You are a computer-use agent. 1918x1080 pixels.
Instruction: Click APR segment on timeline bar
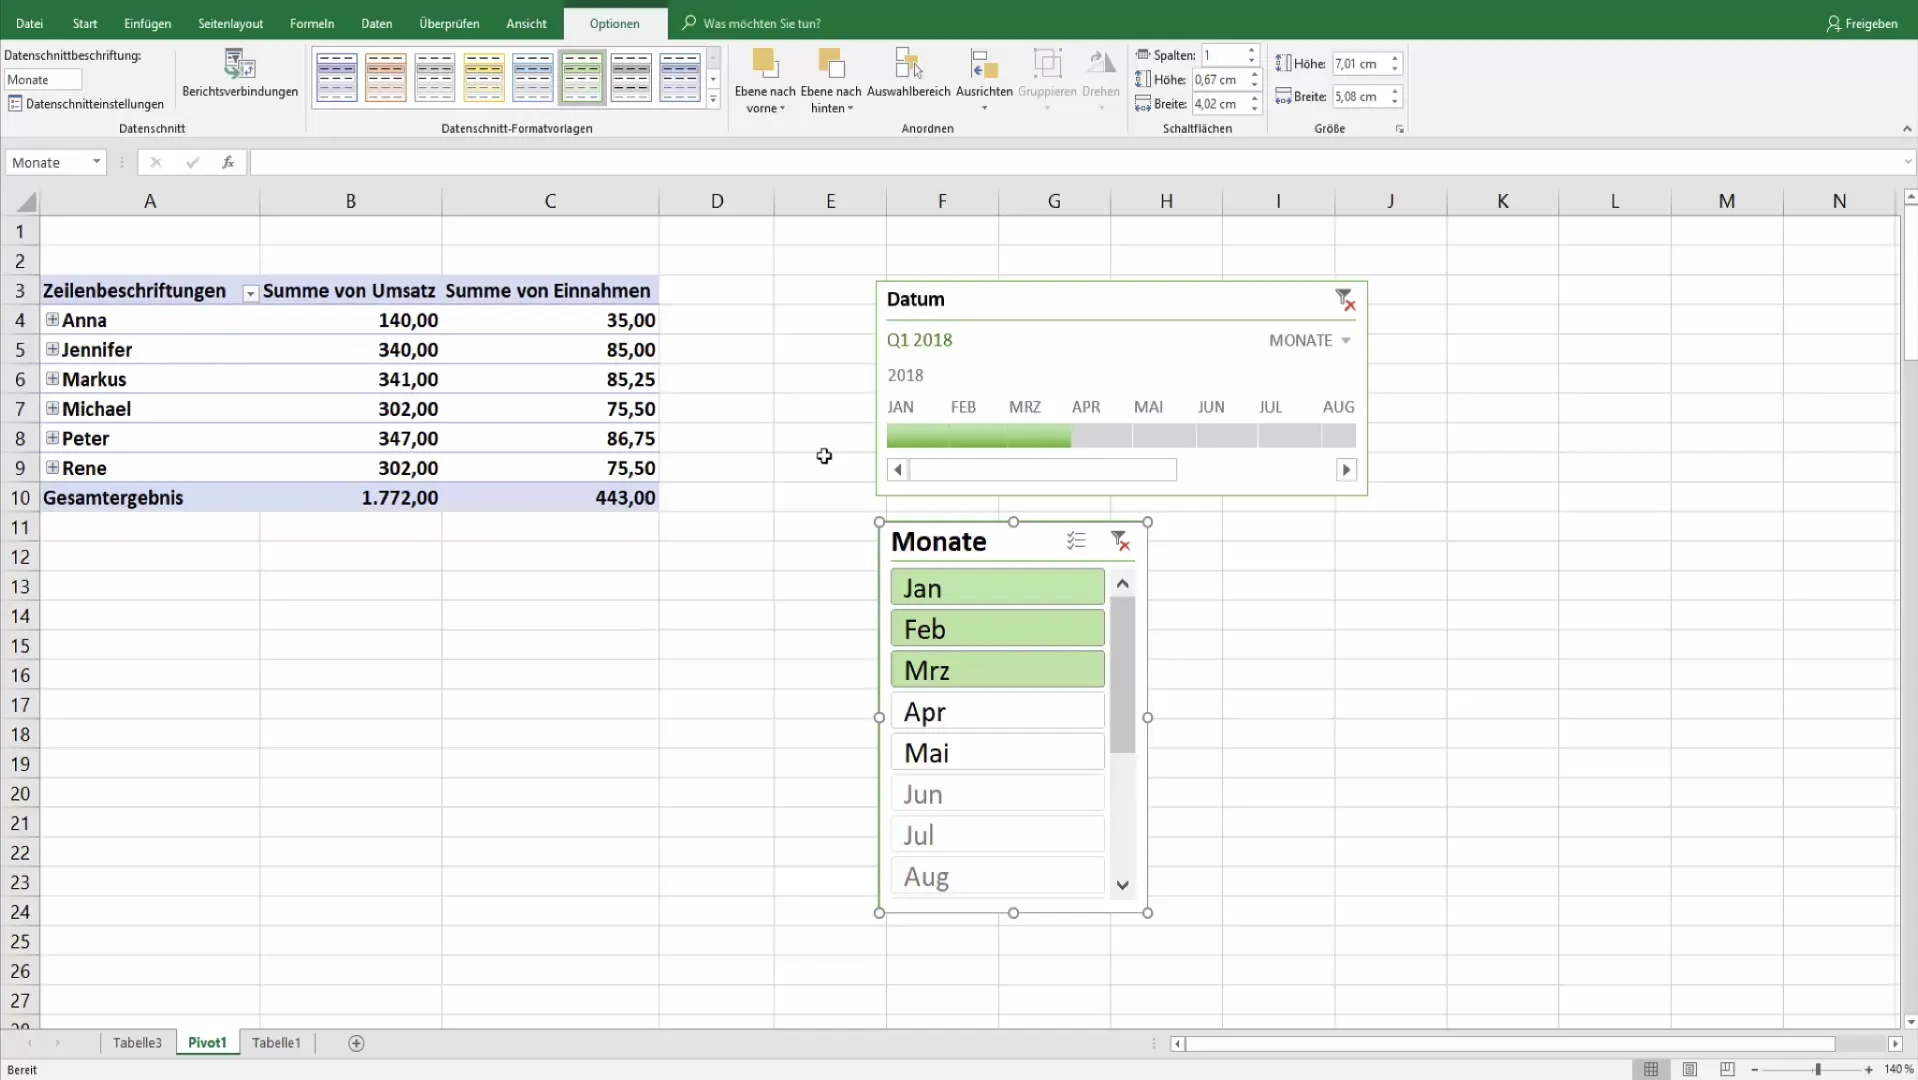pos(1101,436)
